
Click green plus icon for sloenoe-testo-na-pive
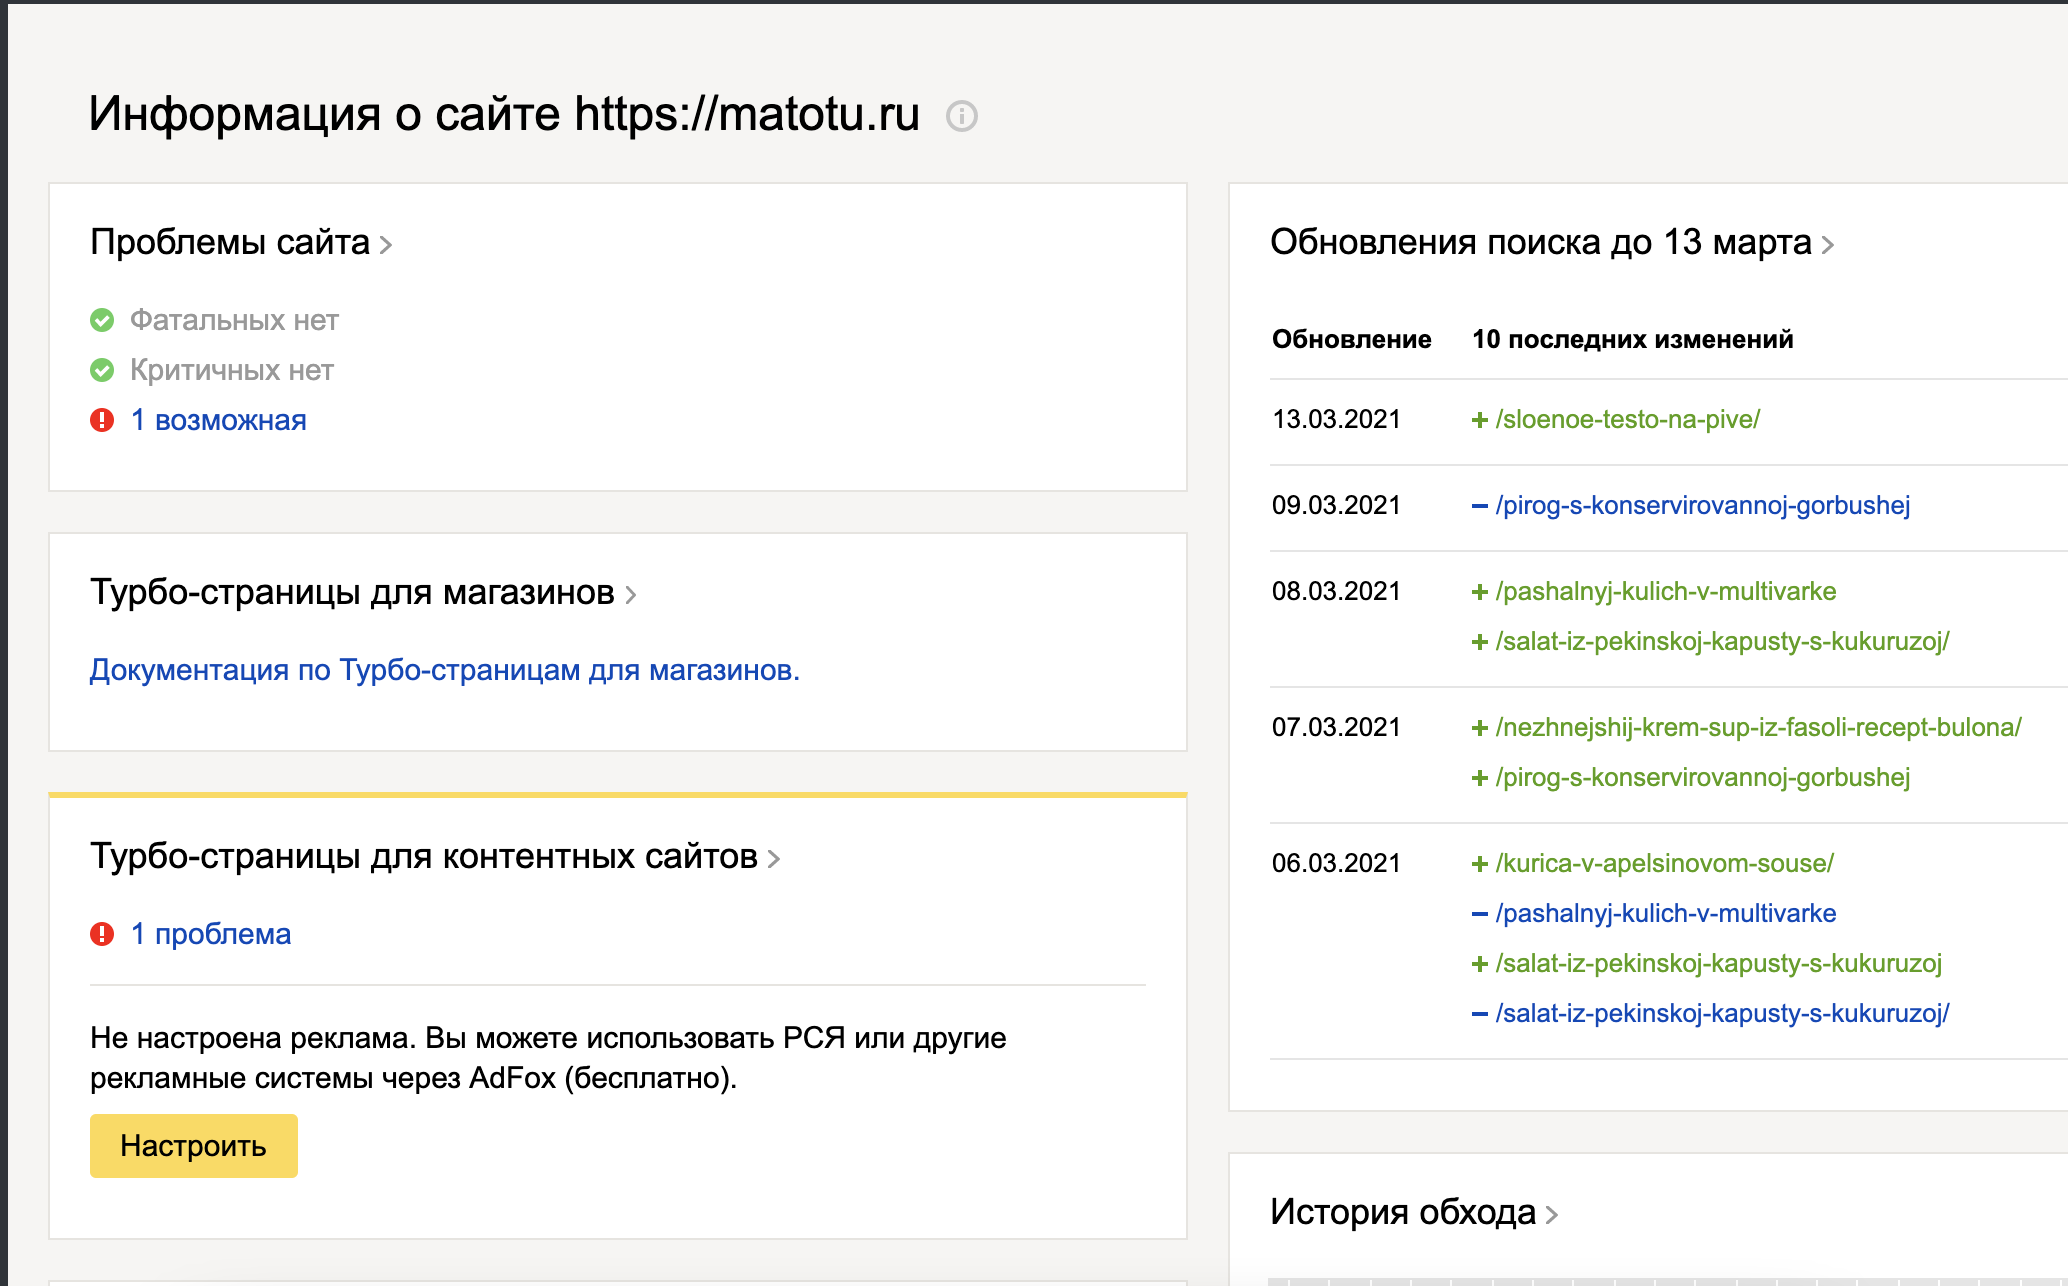(x=1480, y=420)
